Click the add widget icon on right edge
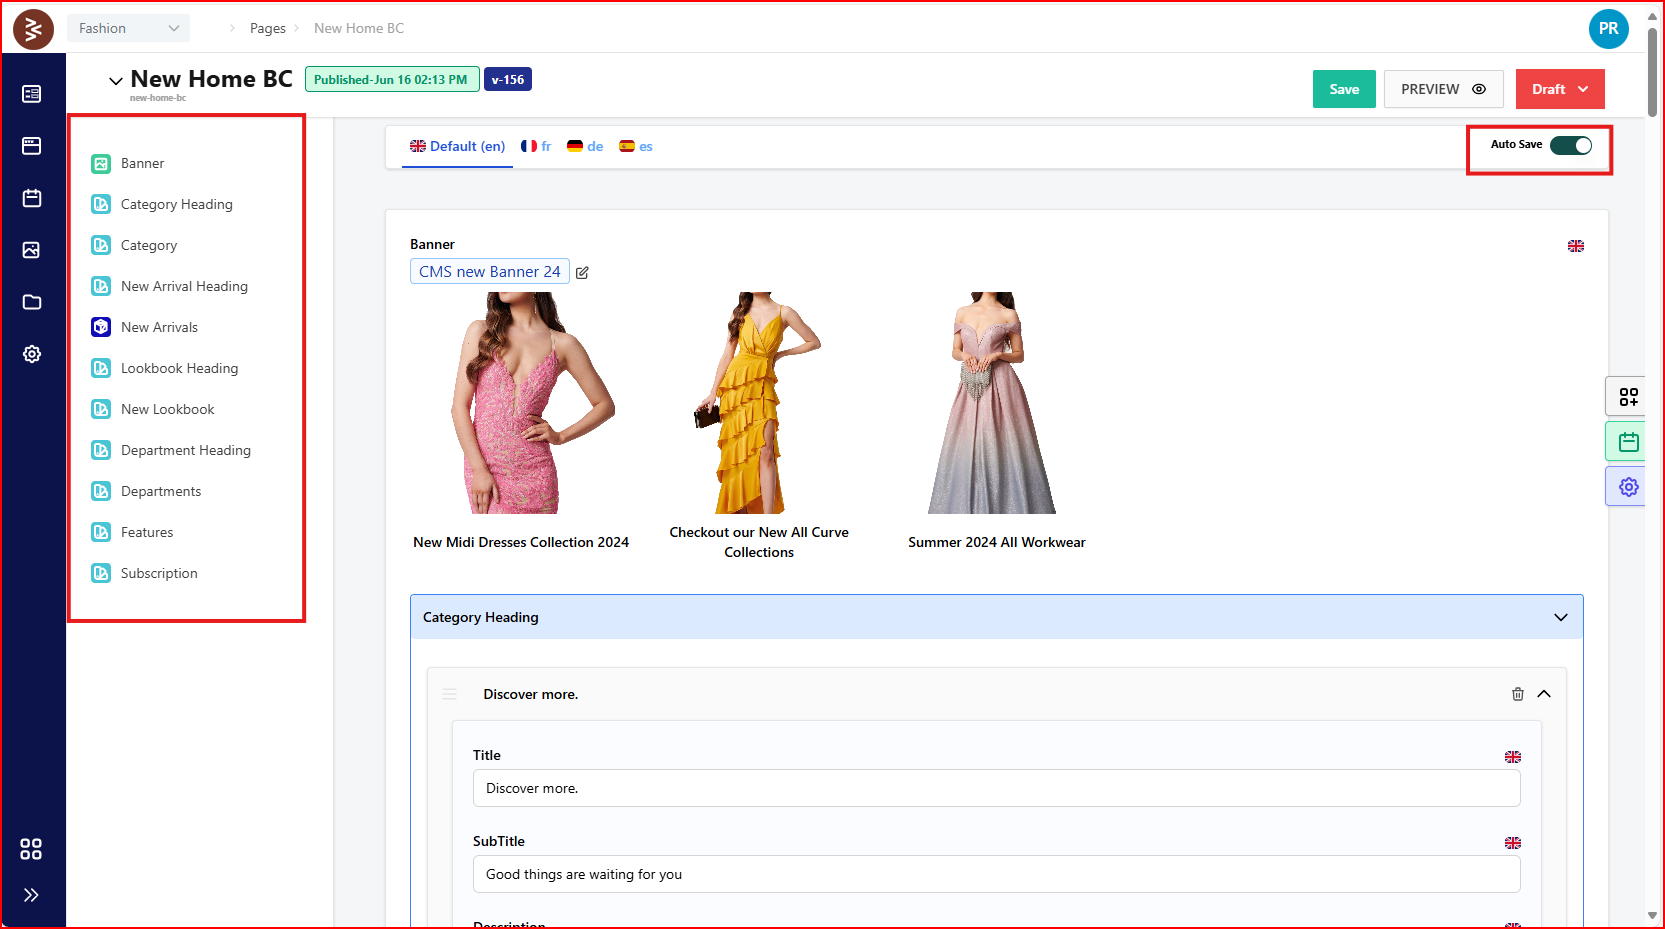The image size is (1665, 929). click(1628, 397)
